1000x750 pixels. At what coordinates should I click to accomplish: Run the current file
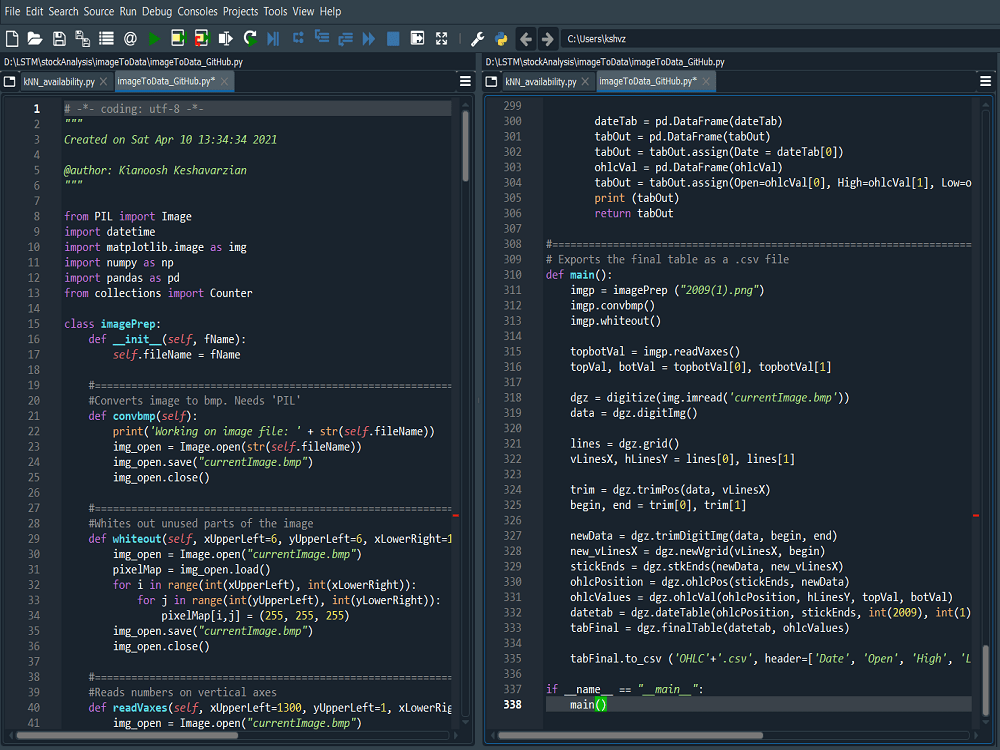coord(153,38)
